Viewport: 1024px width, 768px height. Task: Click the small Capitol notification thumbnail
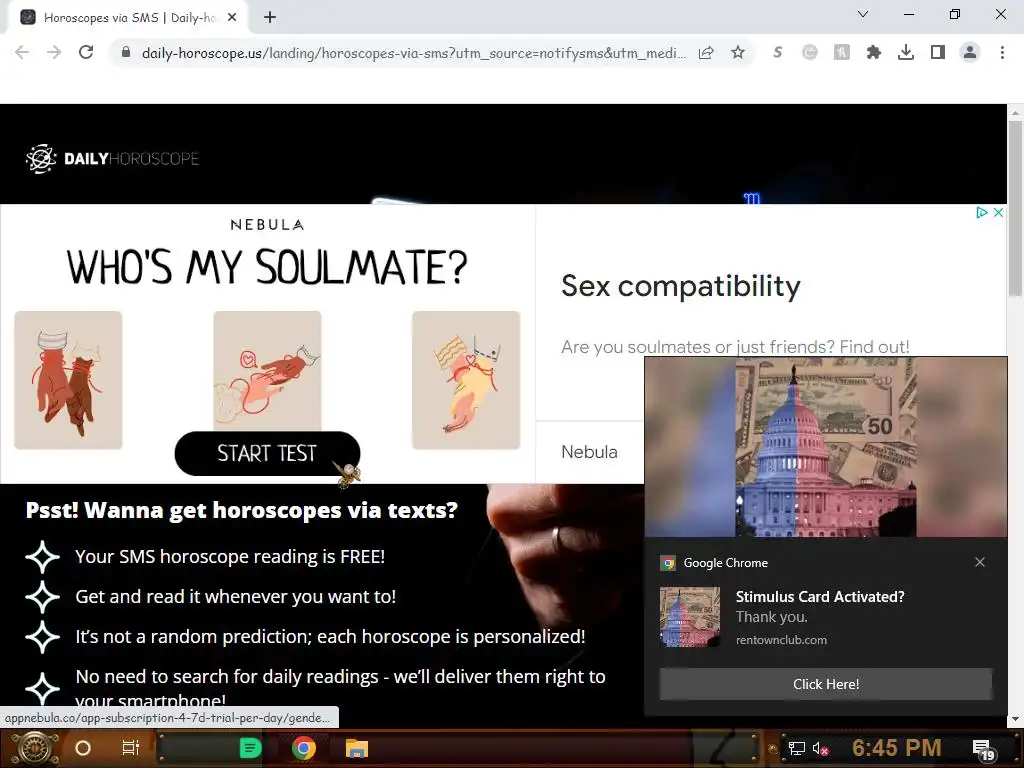pyautogui.click(x=690, y=616)
